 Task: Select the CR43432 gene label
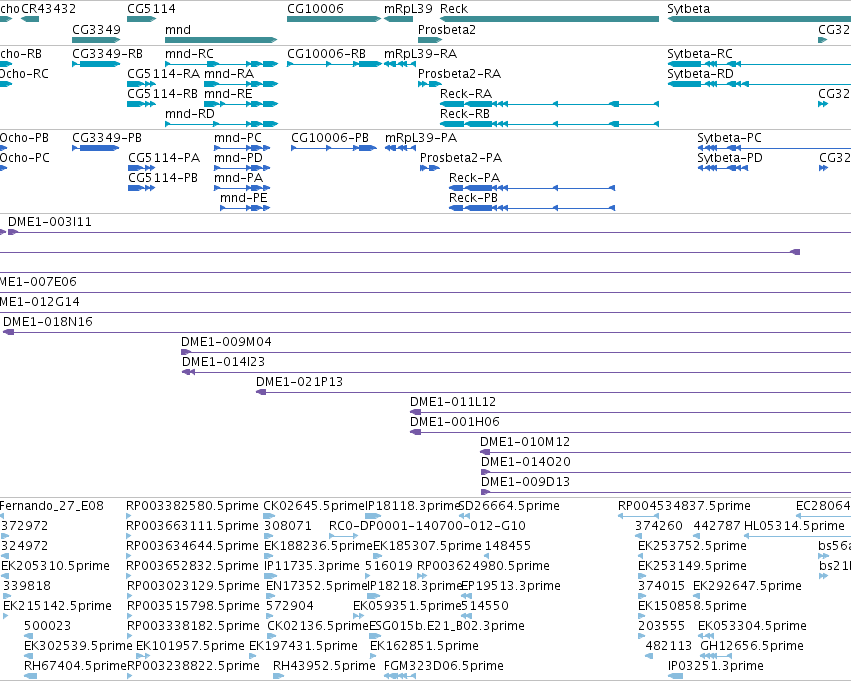tap(48, 9)
